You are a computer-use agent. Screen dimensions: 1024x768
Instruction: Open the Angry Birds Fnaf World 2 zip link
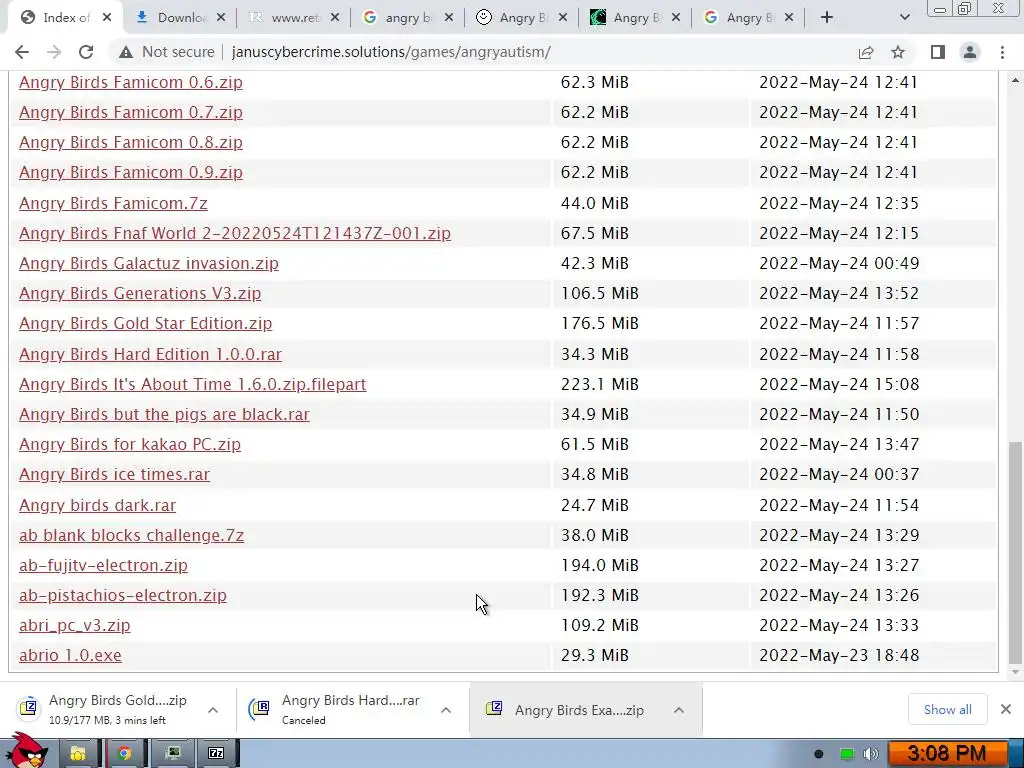[x=235, y=233]
